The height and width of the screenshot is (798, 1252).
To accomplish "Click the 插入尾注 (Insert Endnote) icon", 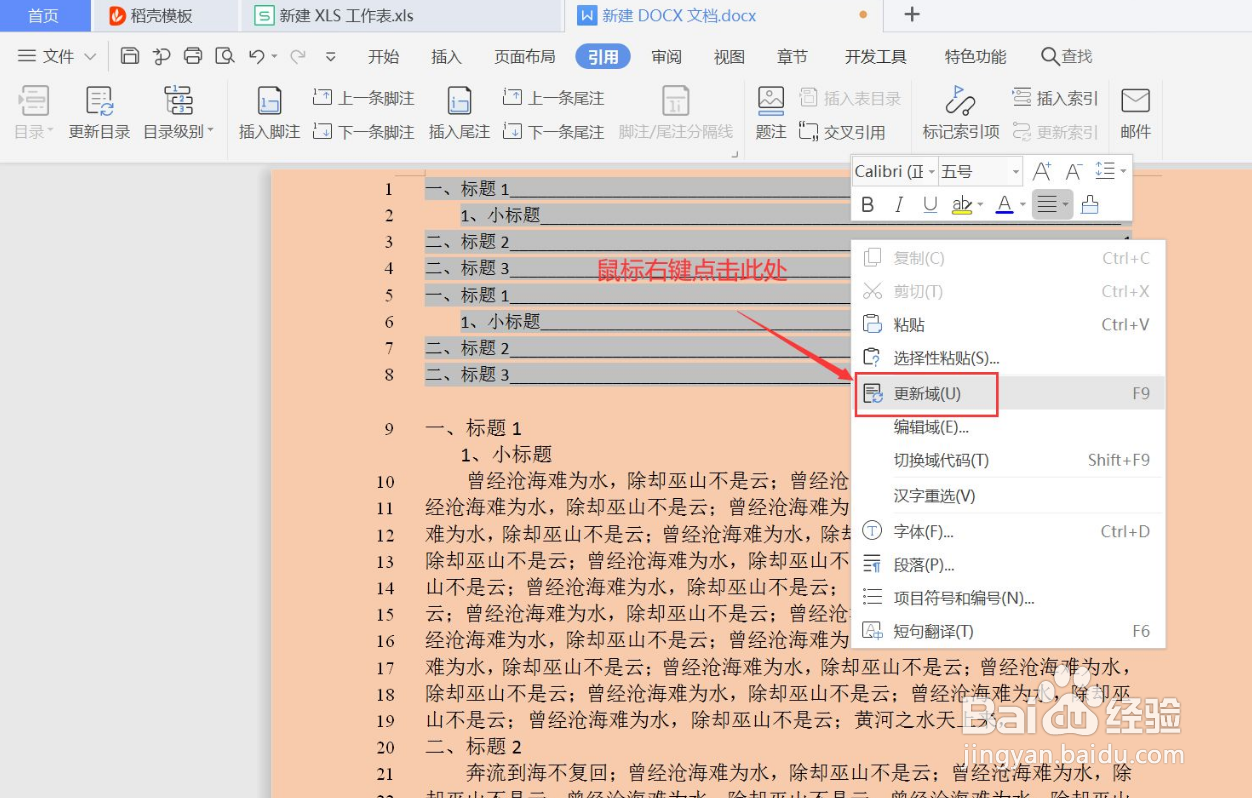I will click(x=458, y=112).
